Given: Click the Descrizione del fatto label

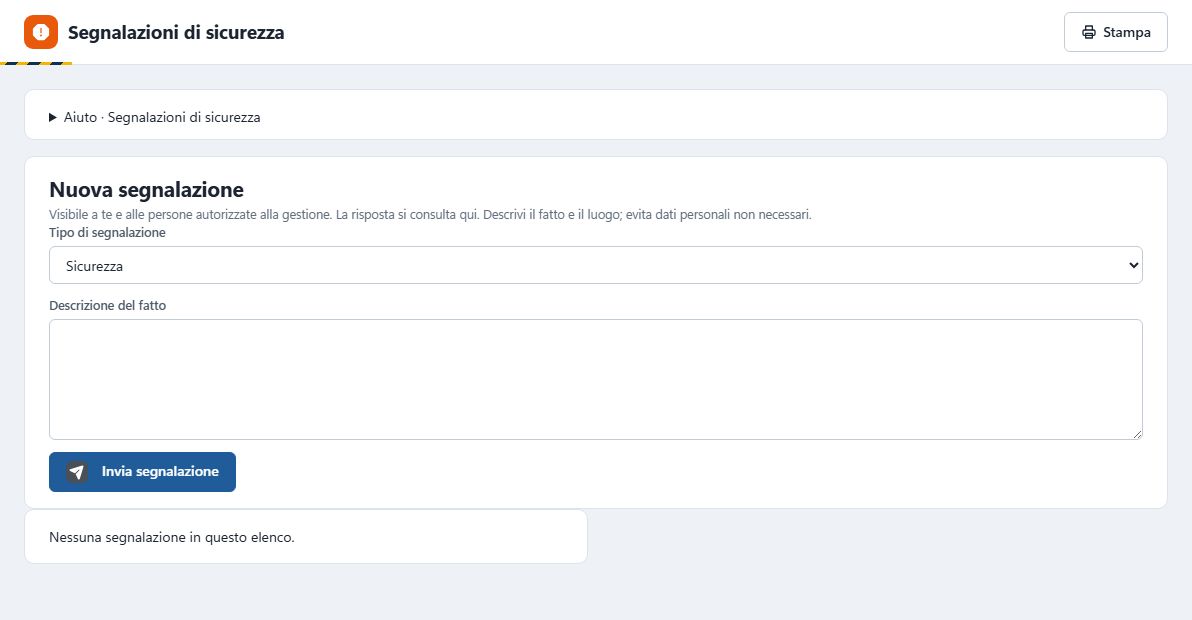Looking at the screenshot, I should pyautogui.click(x=107, y=305).
